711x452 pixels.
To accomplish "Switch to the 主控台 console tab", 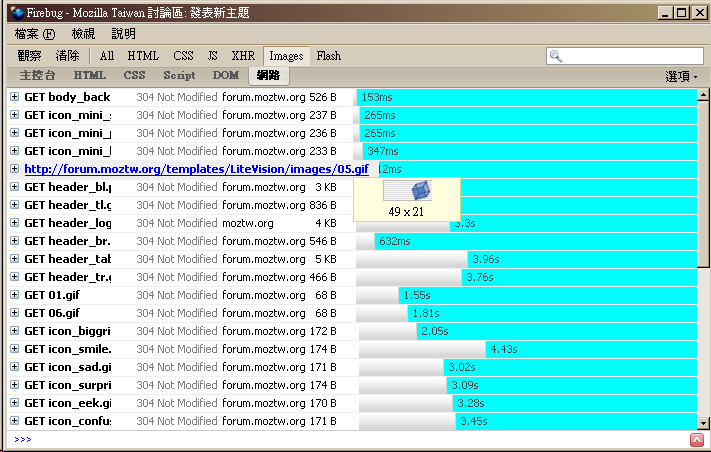I will pos(37,75).
